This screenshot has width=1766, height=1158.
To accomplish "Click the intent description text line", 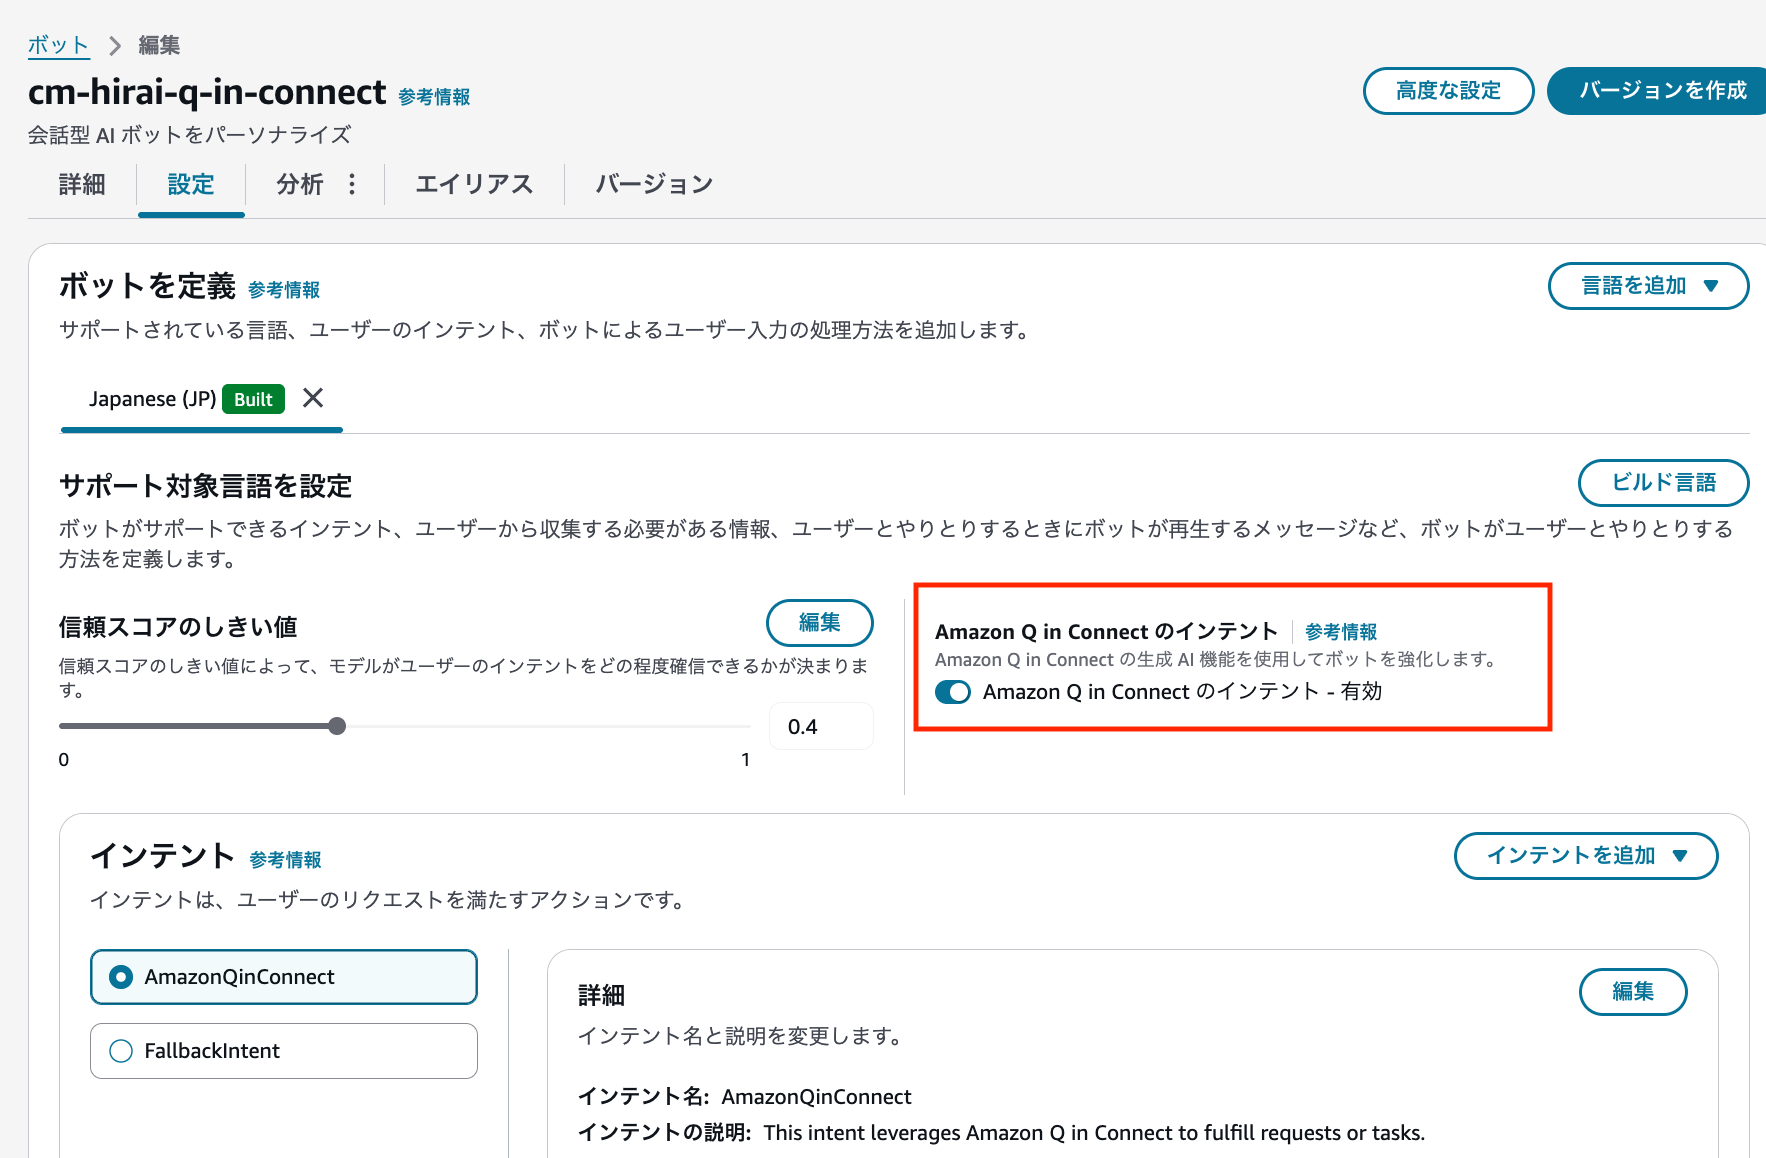I will coord(1002,1133).
